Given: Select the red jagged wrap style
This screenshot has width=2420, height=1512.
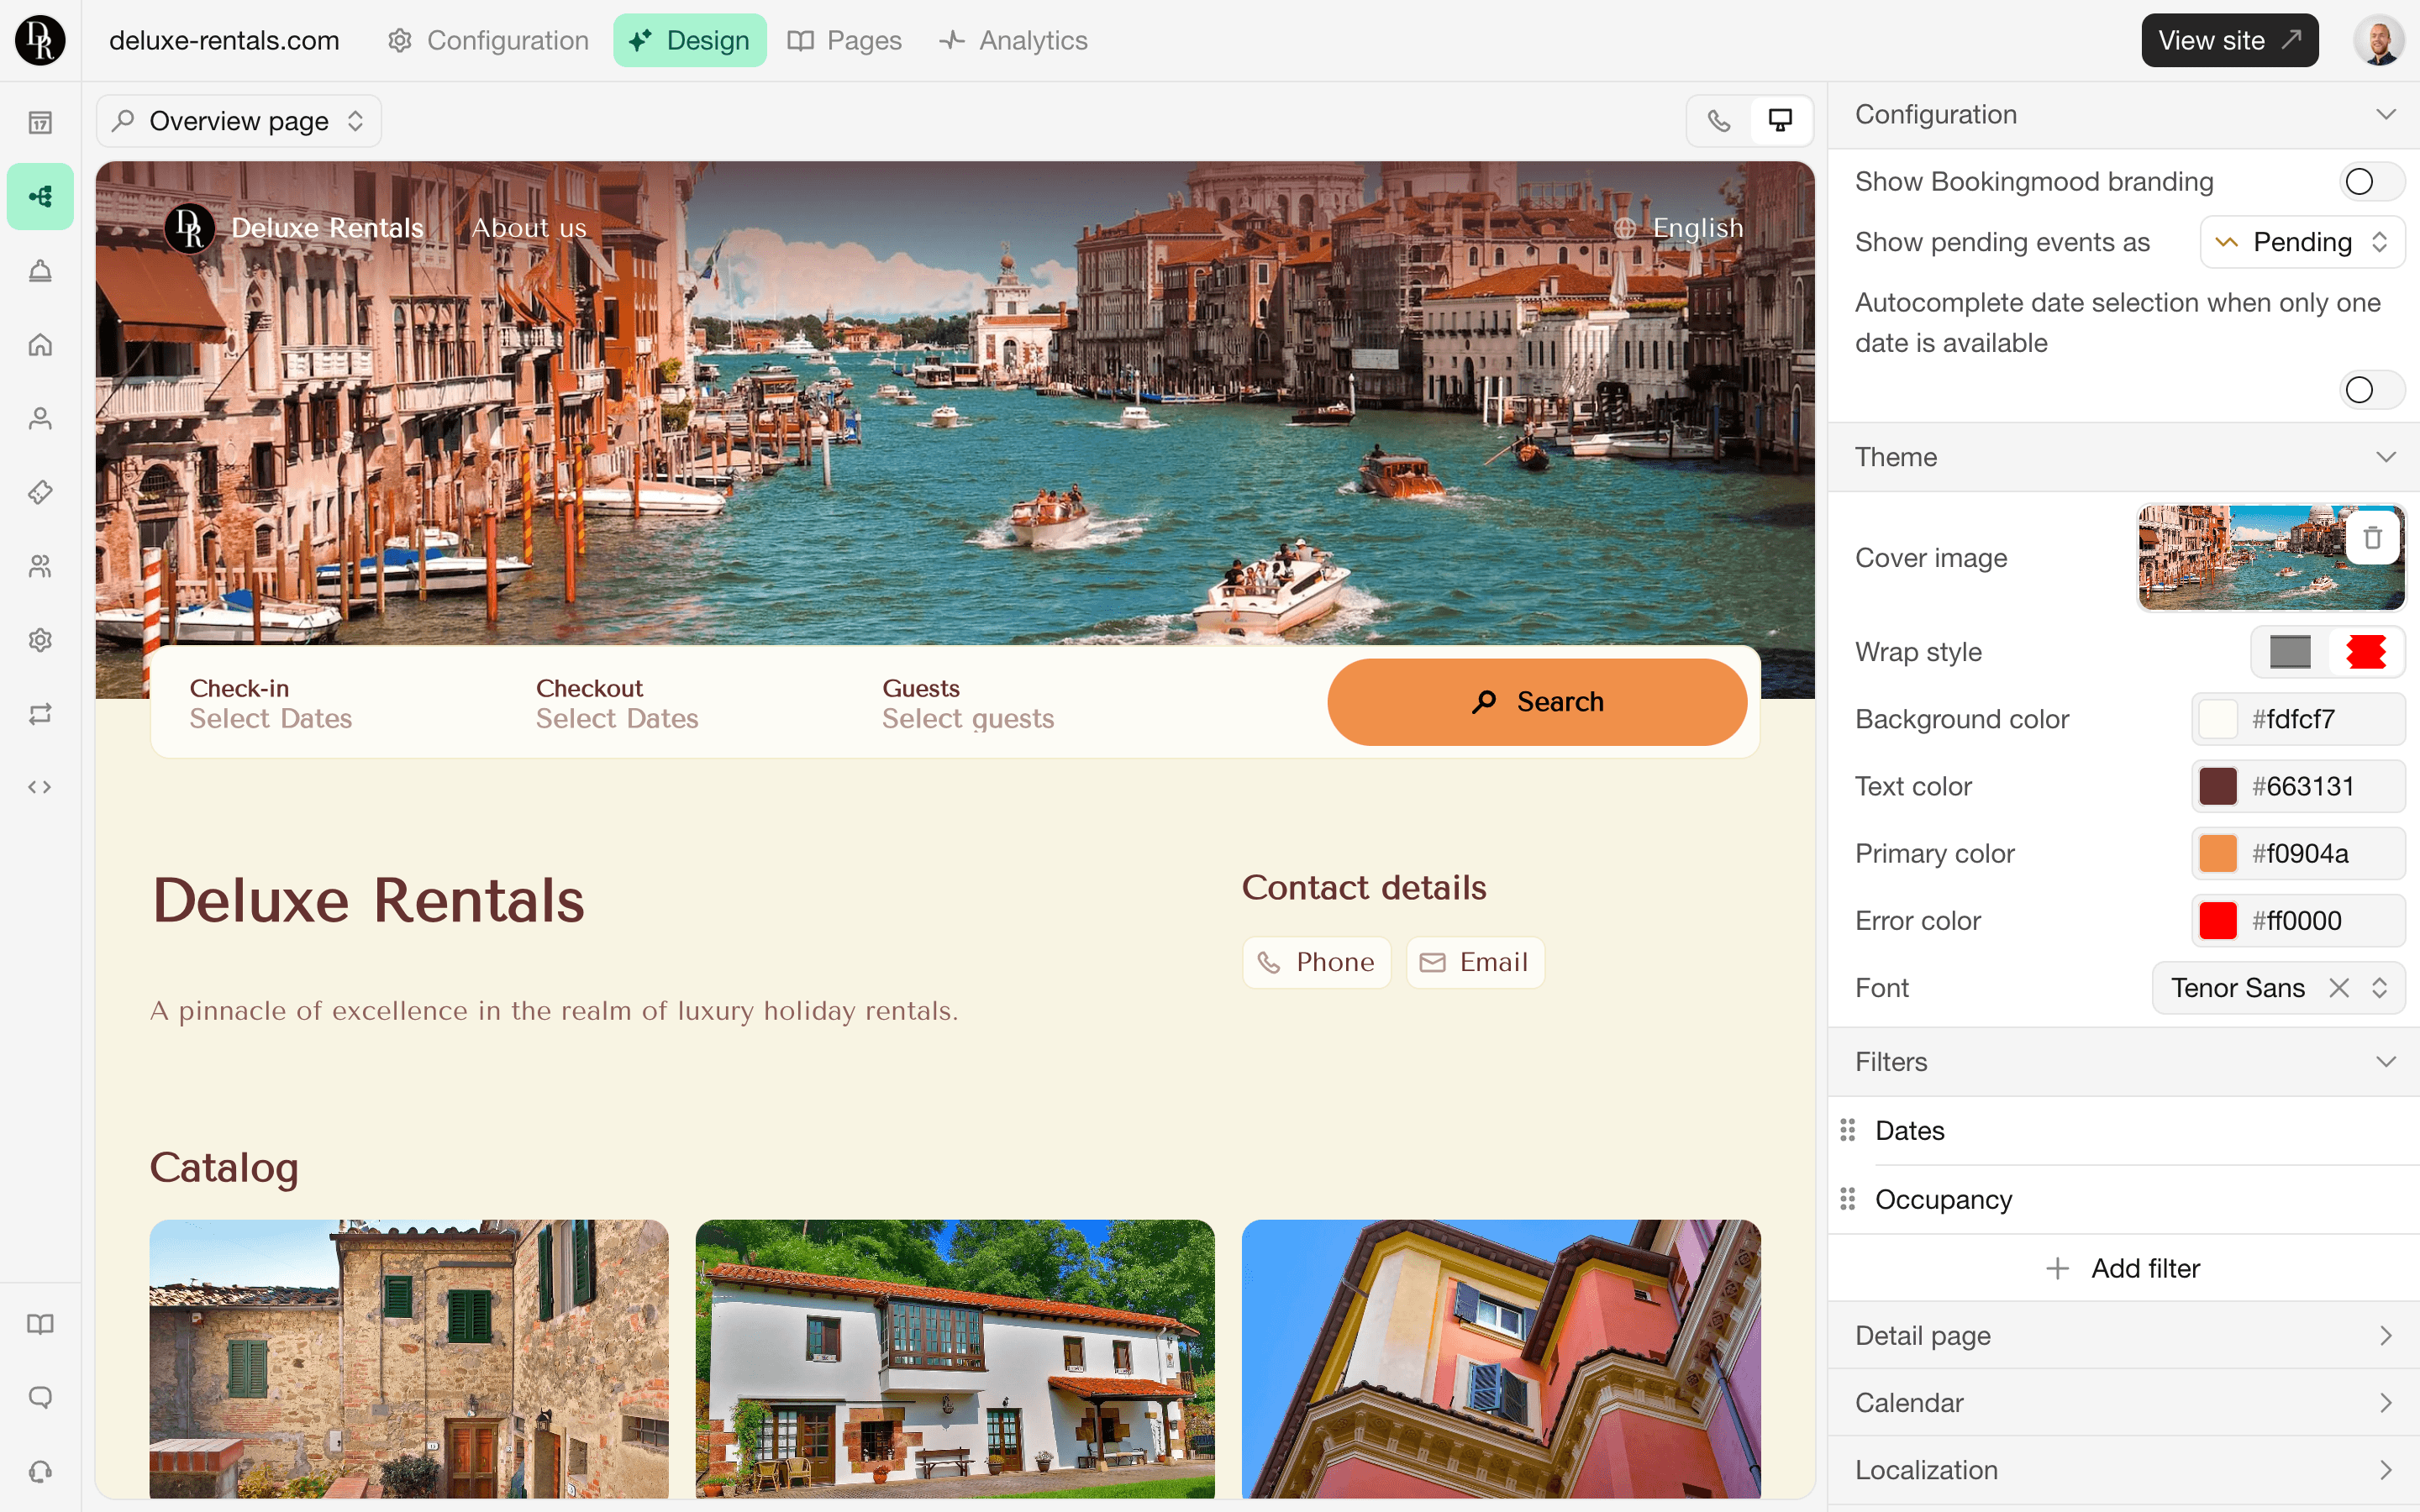Looking at the screenshot, I should coord(2365,652).
